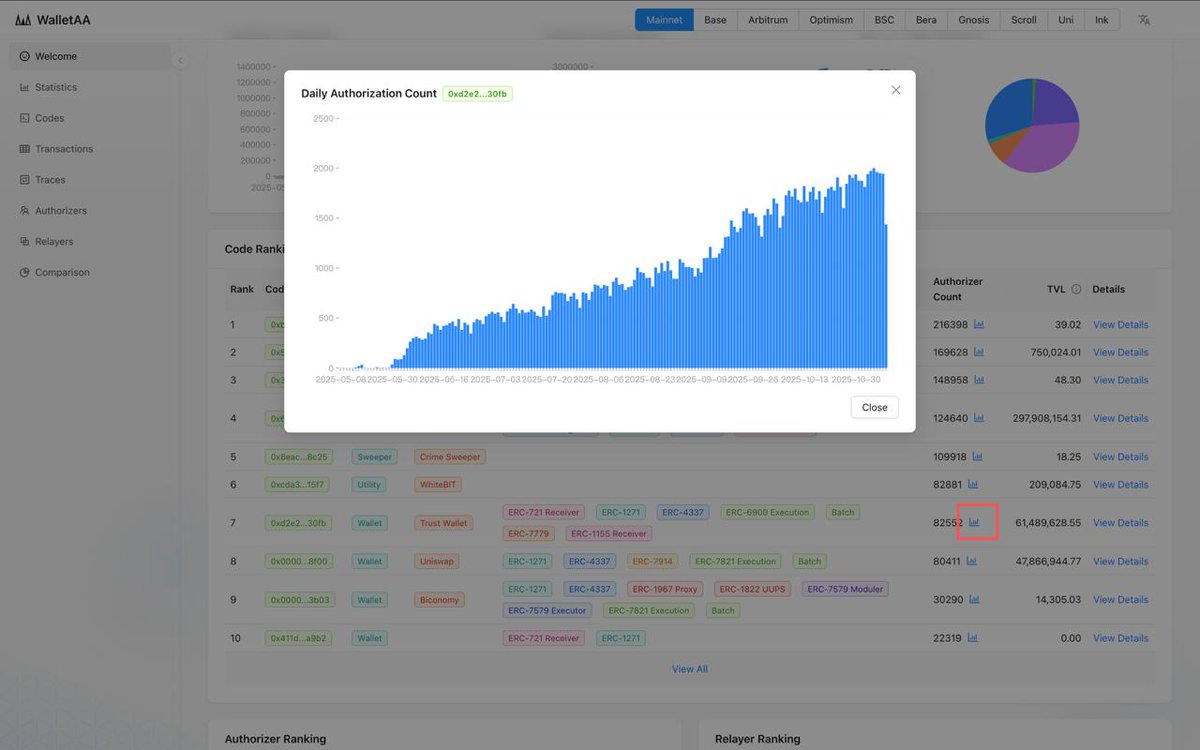Screen dimensions: 1200x750
Task: Open Authorizers in the sidebar
Action: coord(90,211)
